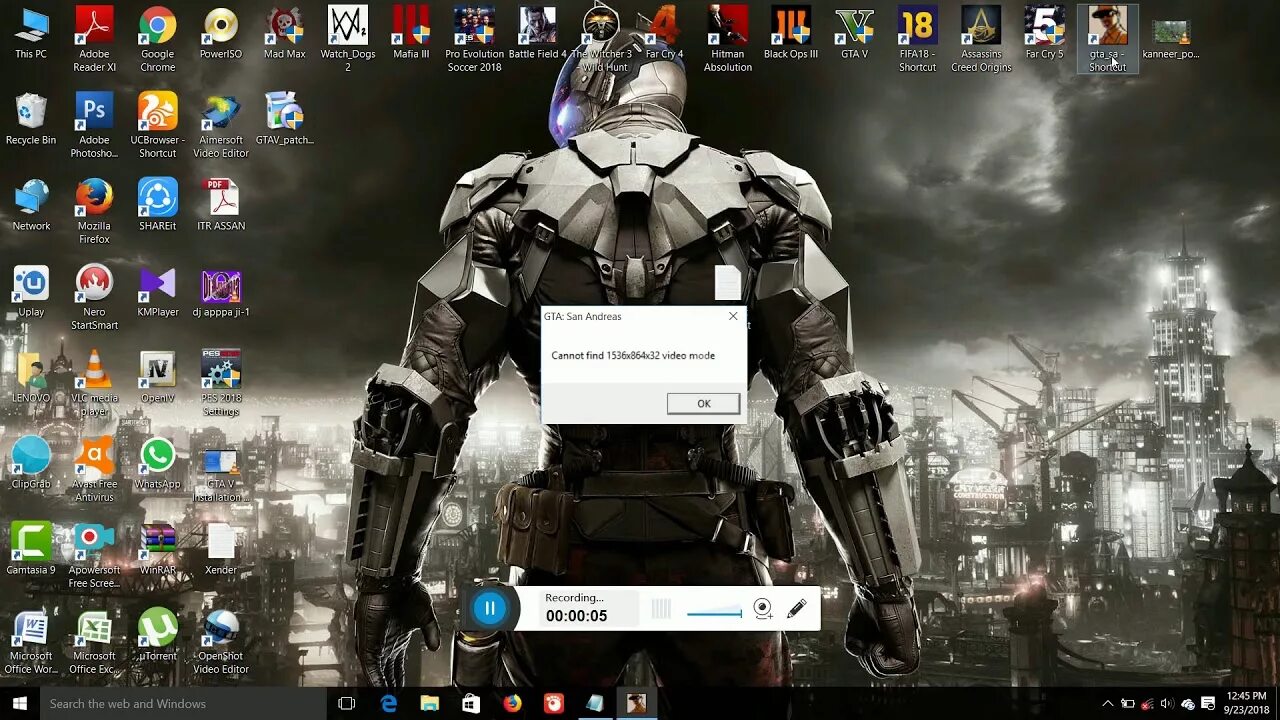The image size is (1280, 720).
Task: Select Assassins Creed Origins shortcut
Action: click(981, 39)
